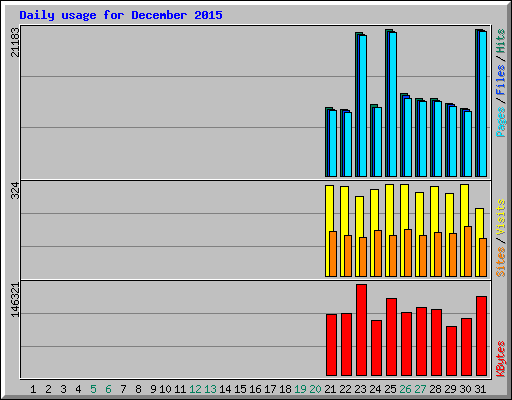Click the Visits legend label
Screen dimensions: 512x400
point(500,217)
